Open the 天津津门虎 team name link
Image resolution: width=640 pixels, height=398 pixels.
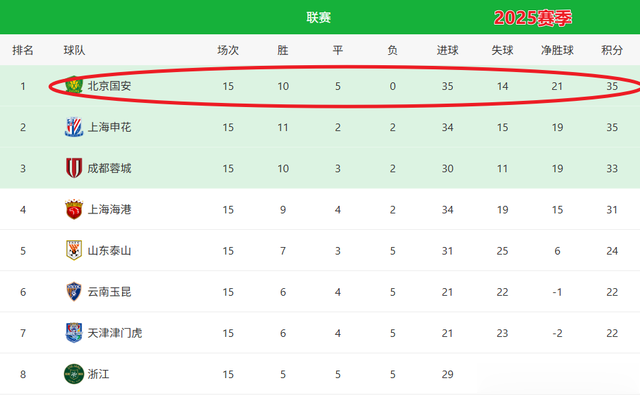[x=115, y=333]
